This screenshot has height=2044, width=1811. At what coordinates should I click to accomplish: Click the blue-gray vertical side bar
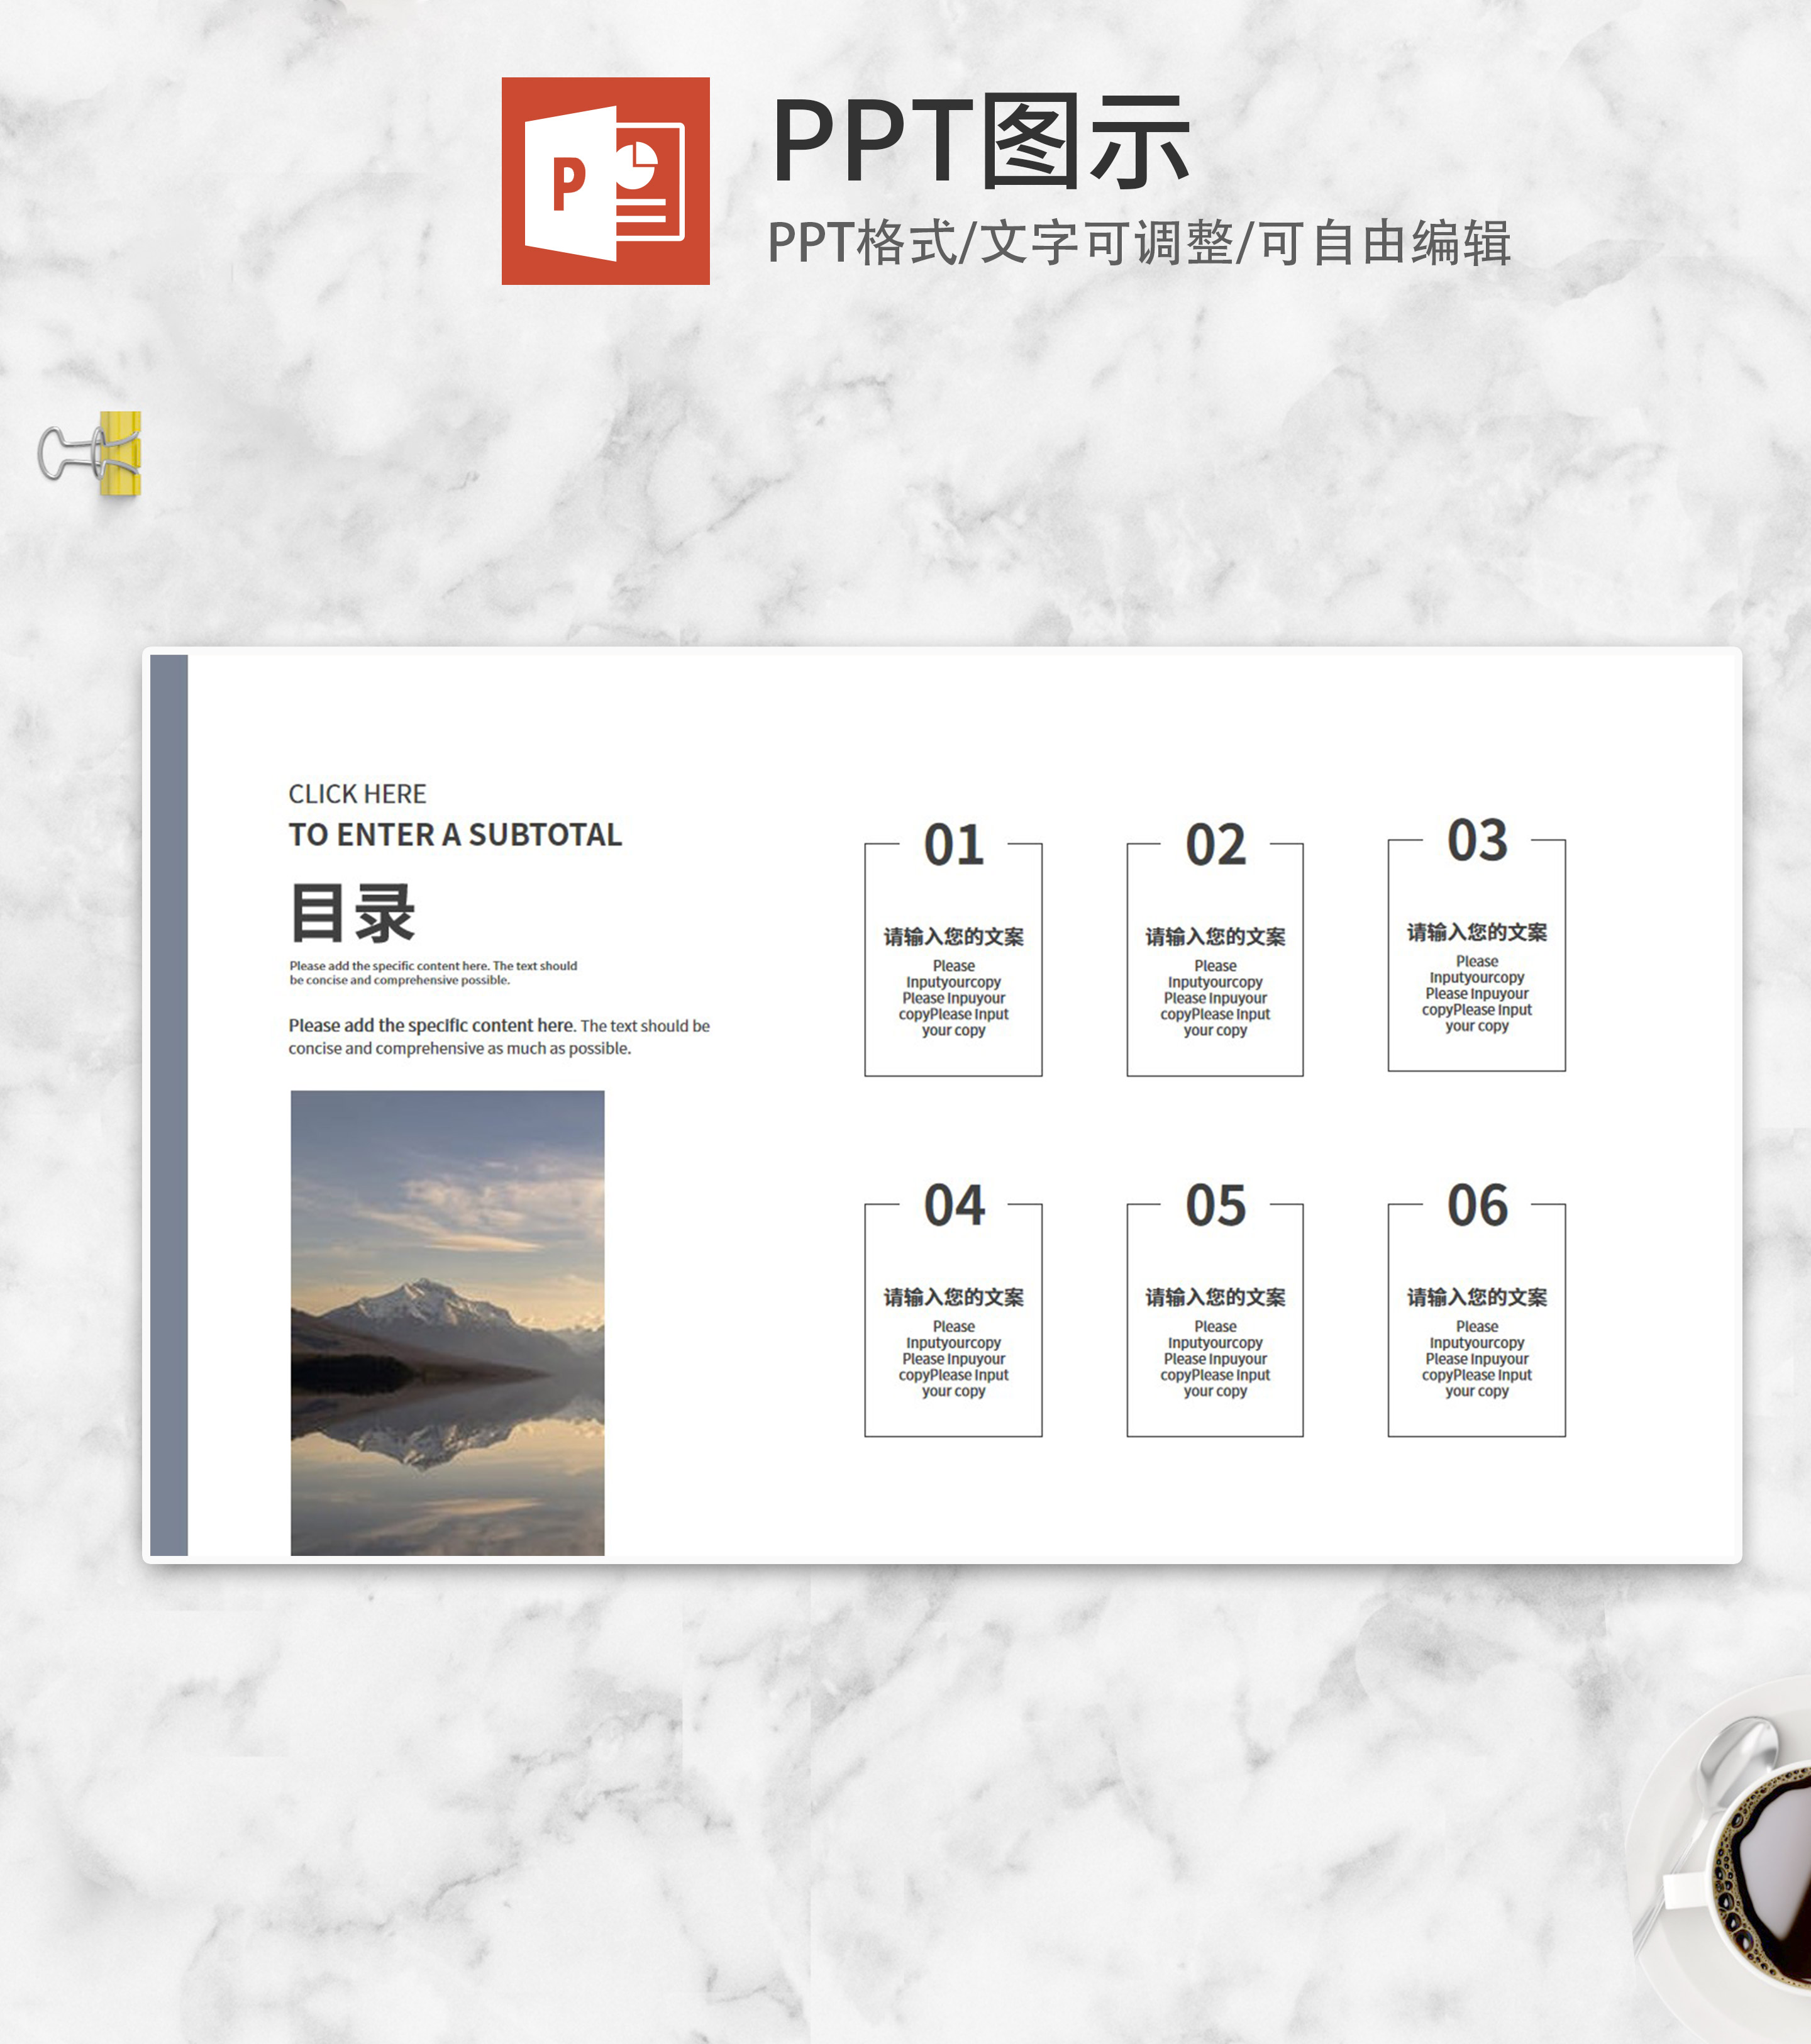coord(169,1105)
